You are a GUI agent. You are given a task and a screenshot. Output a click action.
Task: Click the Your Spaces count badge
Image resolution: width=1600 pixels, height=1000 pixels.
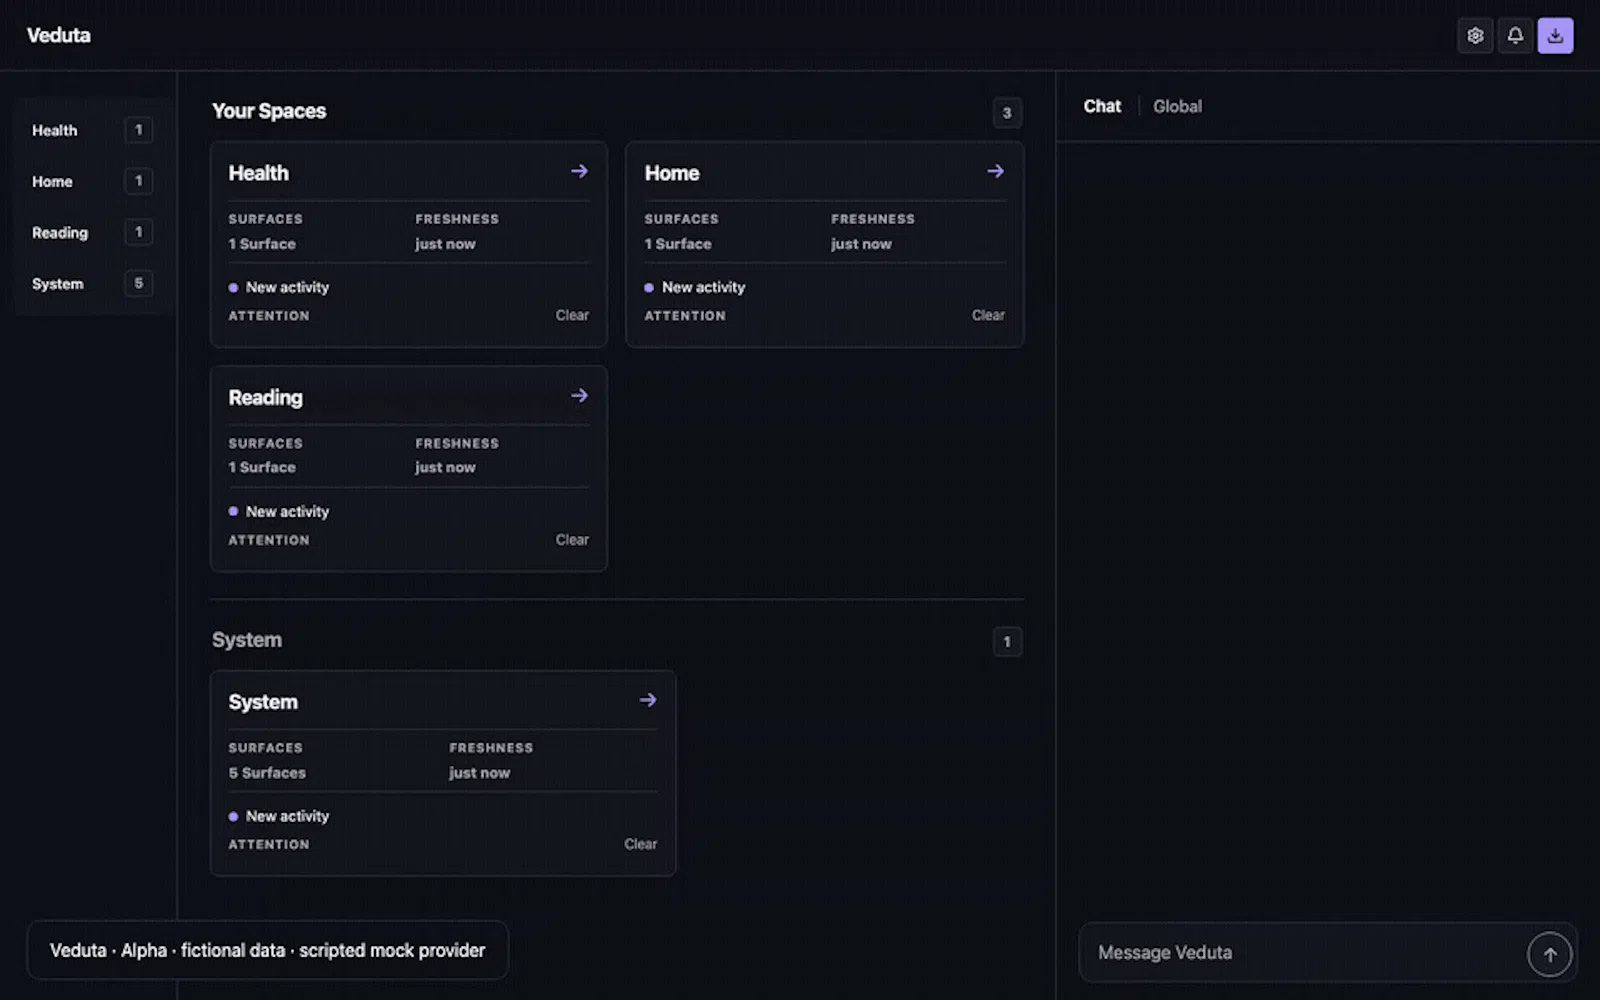(1007, 113)
